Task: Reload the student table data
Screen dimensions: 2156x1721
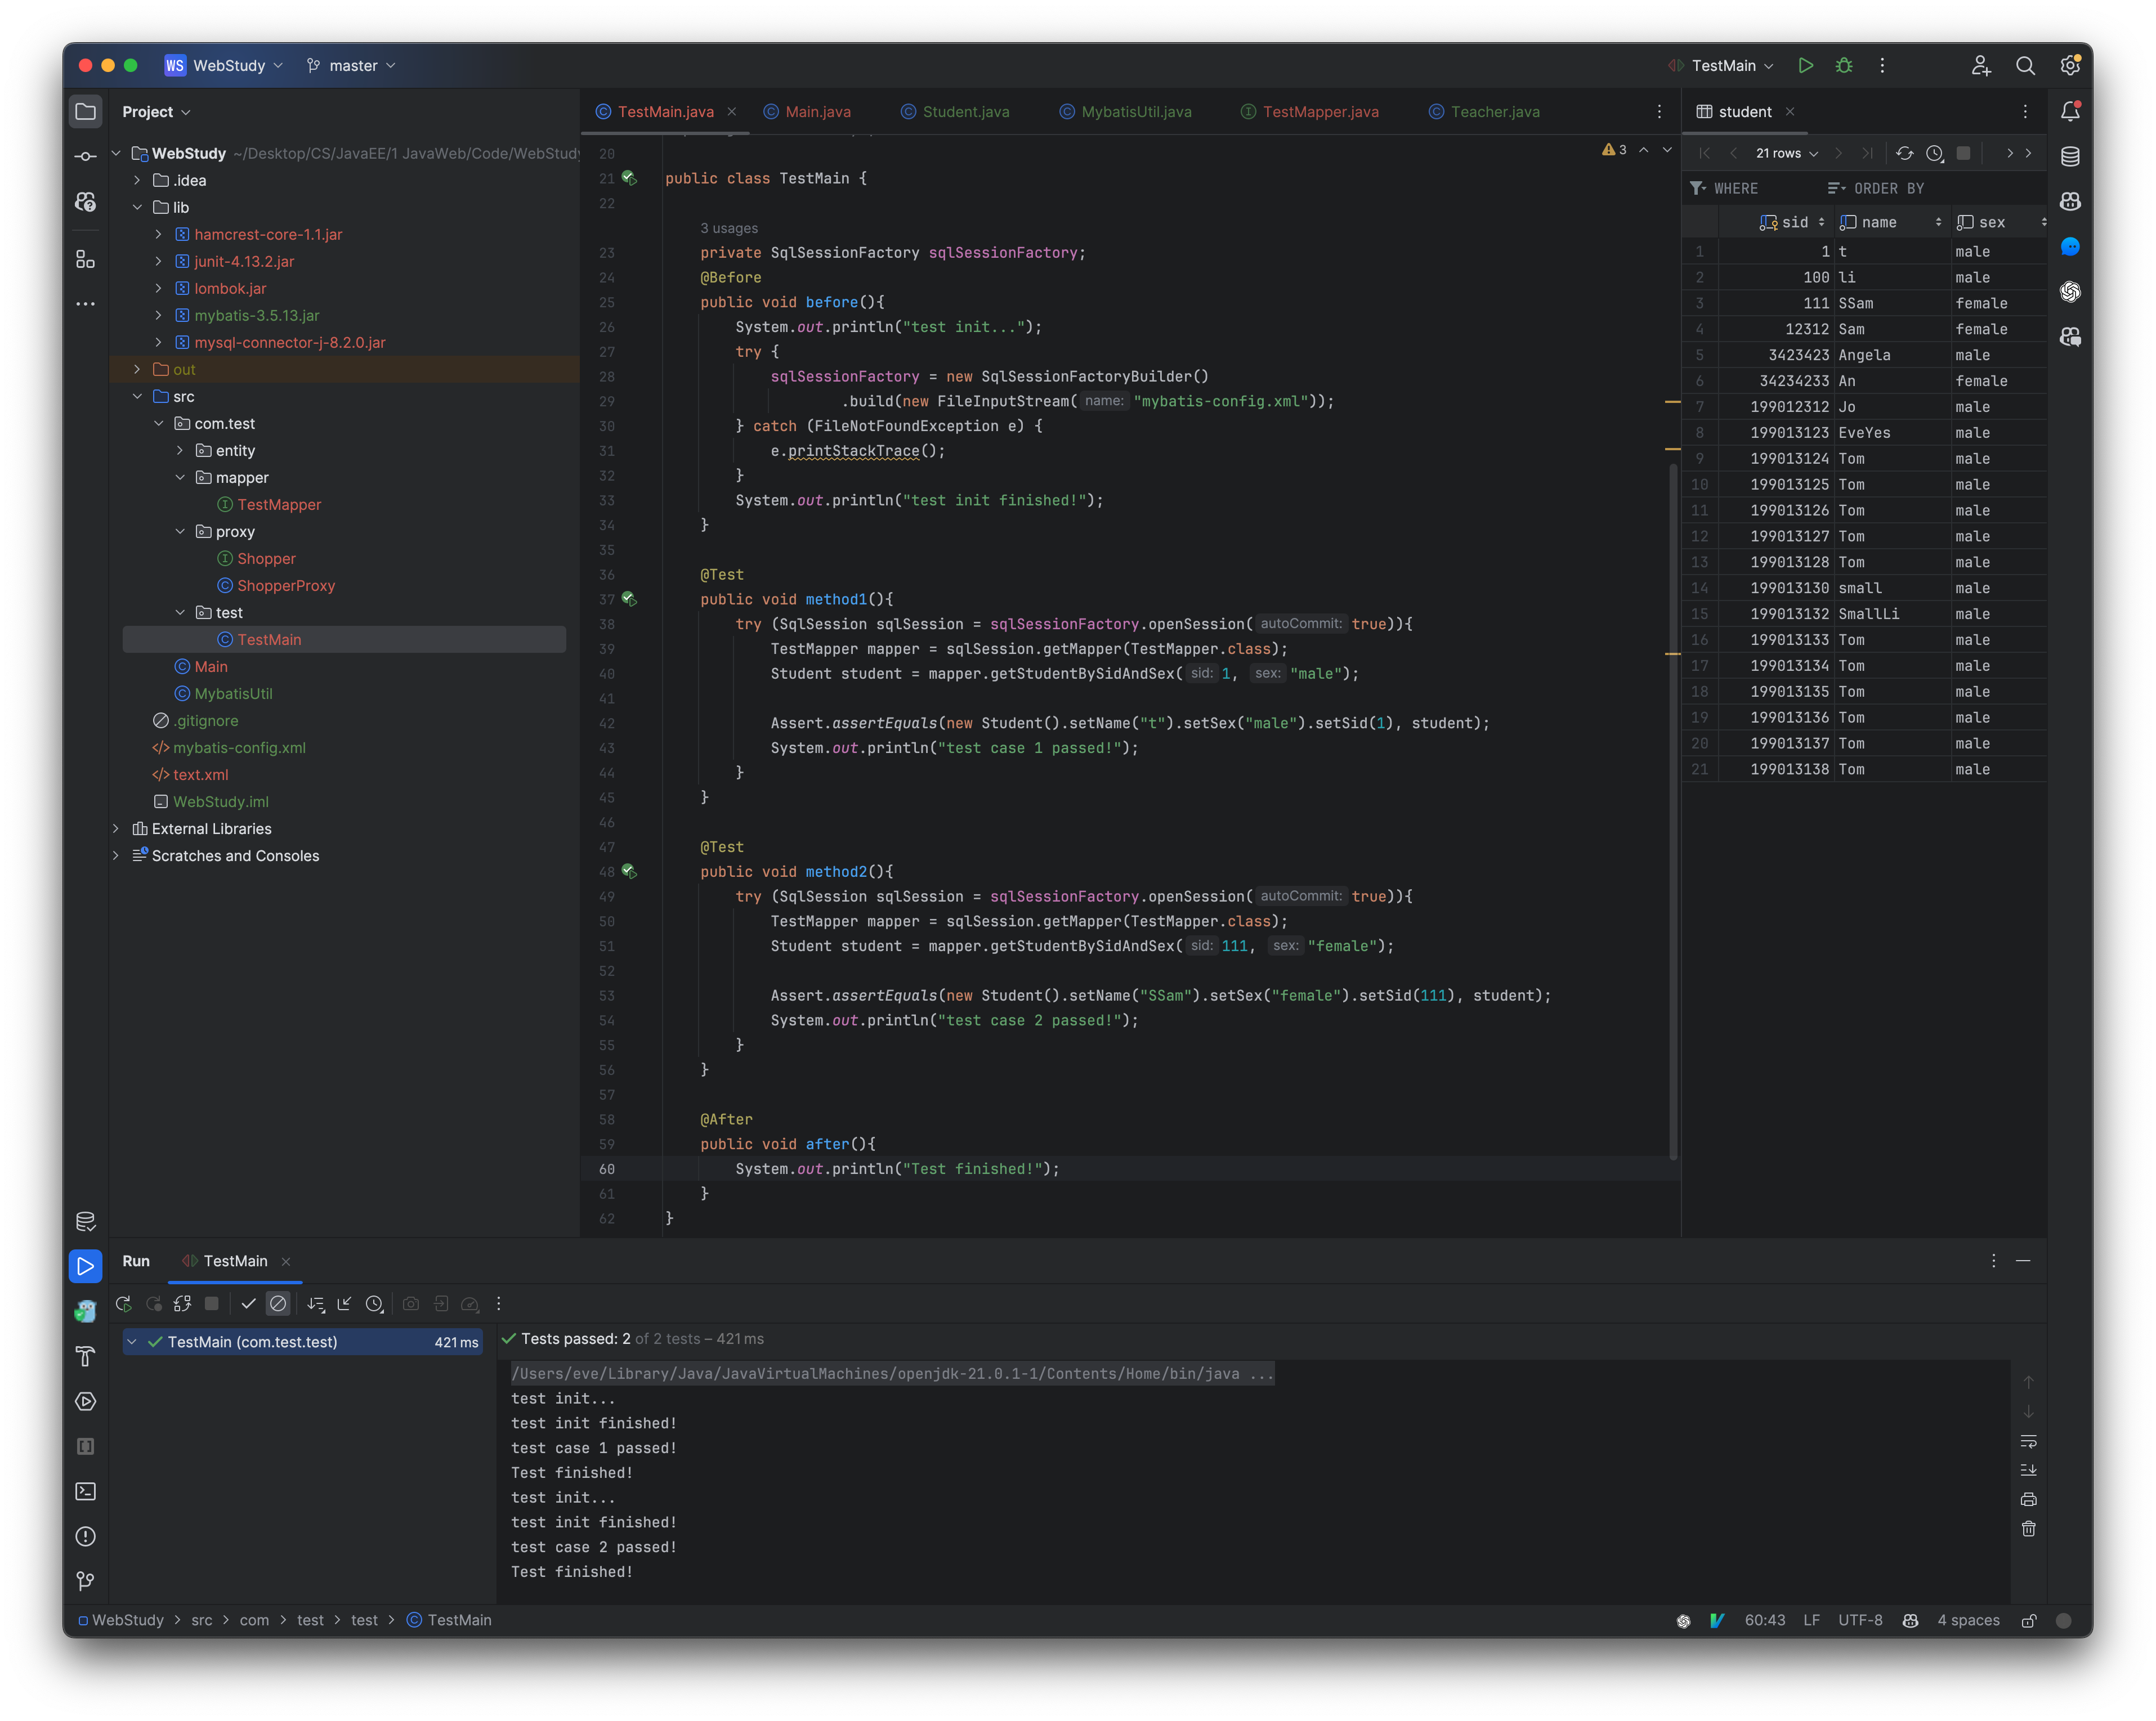Action: (x=1904, y=153)
